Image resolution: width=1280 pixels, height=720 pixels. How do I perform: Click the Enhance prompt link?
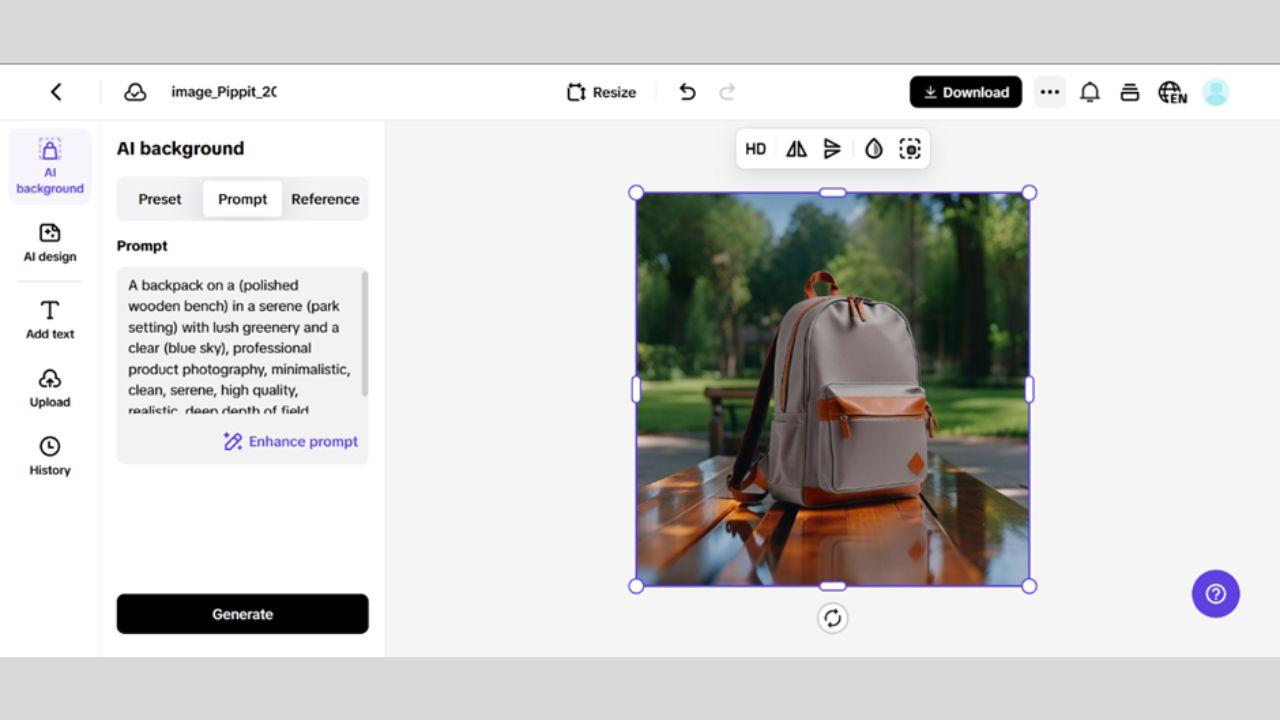(291, 441)
